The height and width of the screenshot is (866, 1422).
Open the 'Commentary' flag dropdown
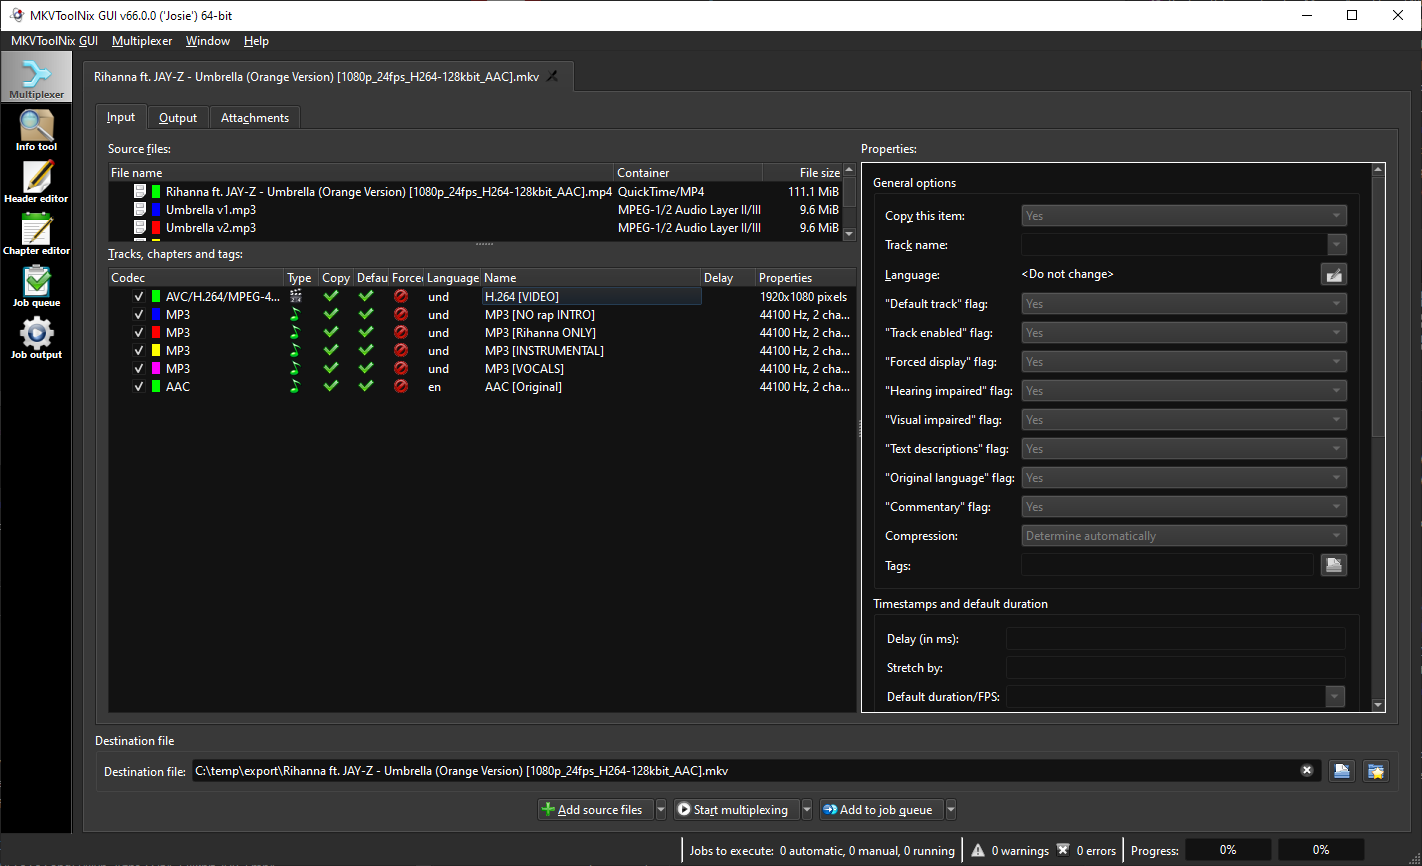1184,506
